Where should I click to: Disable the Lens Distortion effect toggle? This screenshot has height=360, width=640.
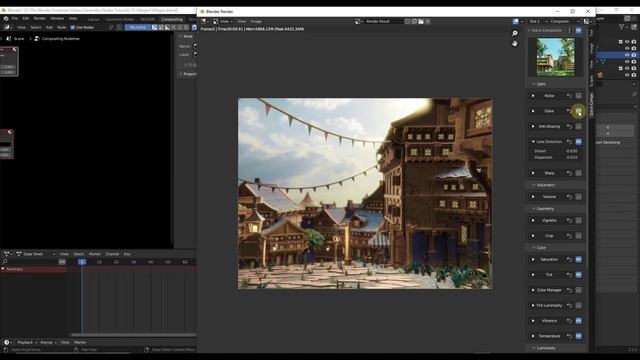pyautogui.click(x=578, y=142)
